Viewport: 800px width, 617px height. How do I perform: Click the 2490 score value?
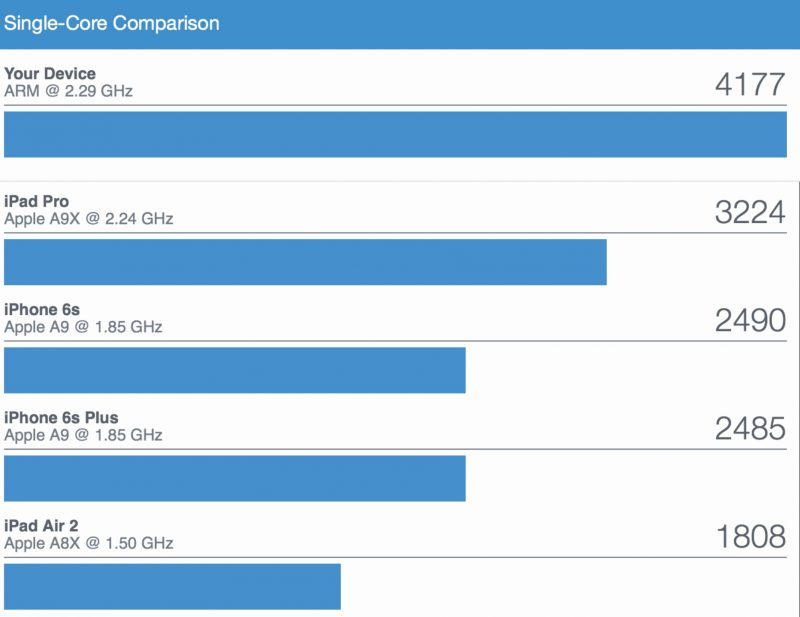[x=749, y=320]
